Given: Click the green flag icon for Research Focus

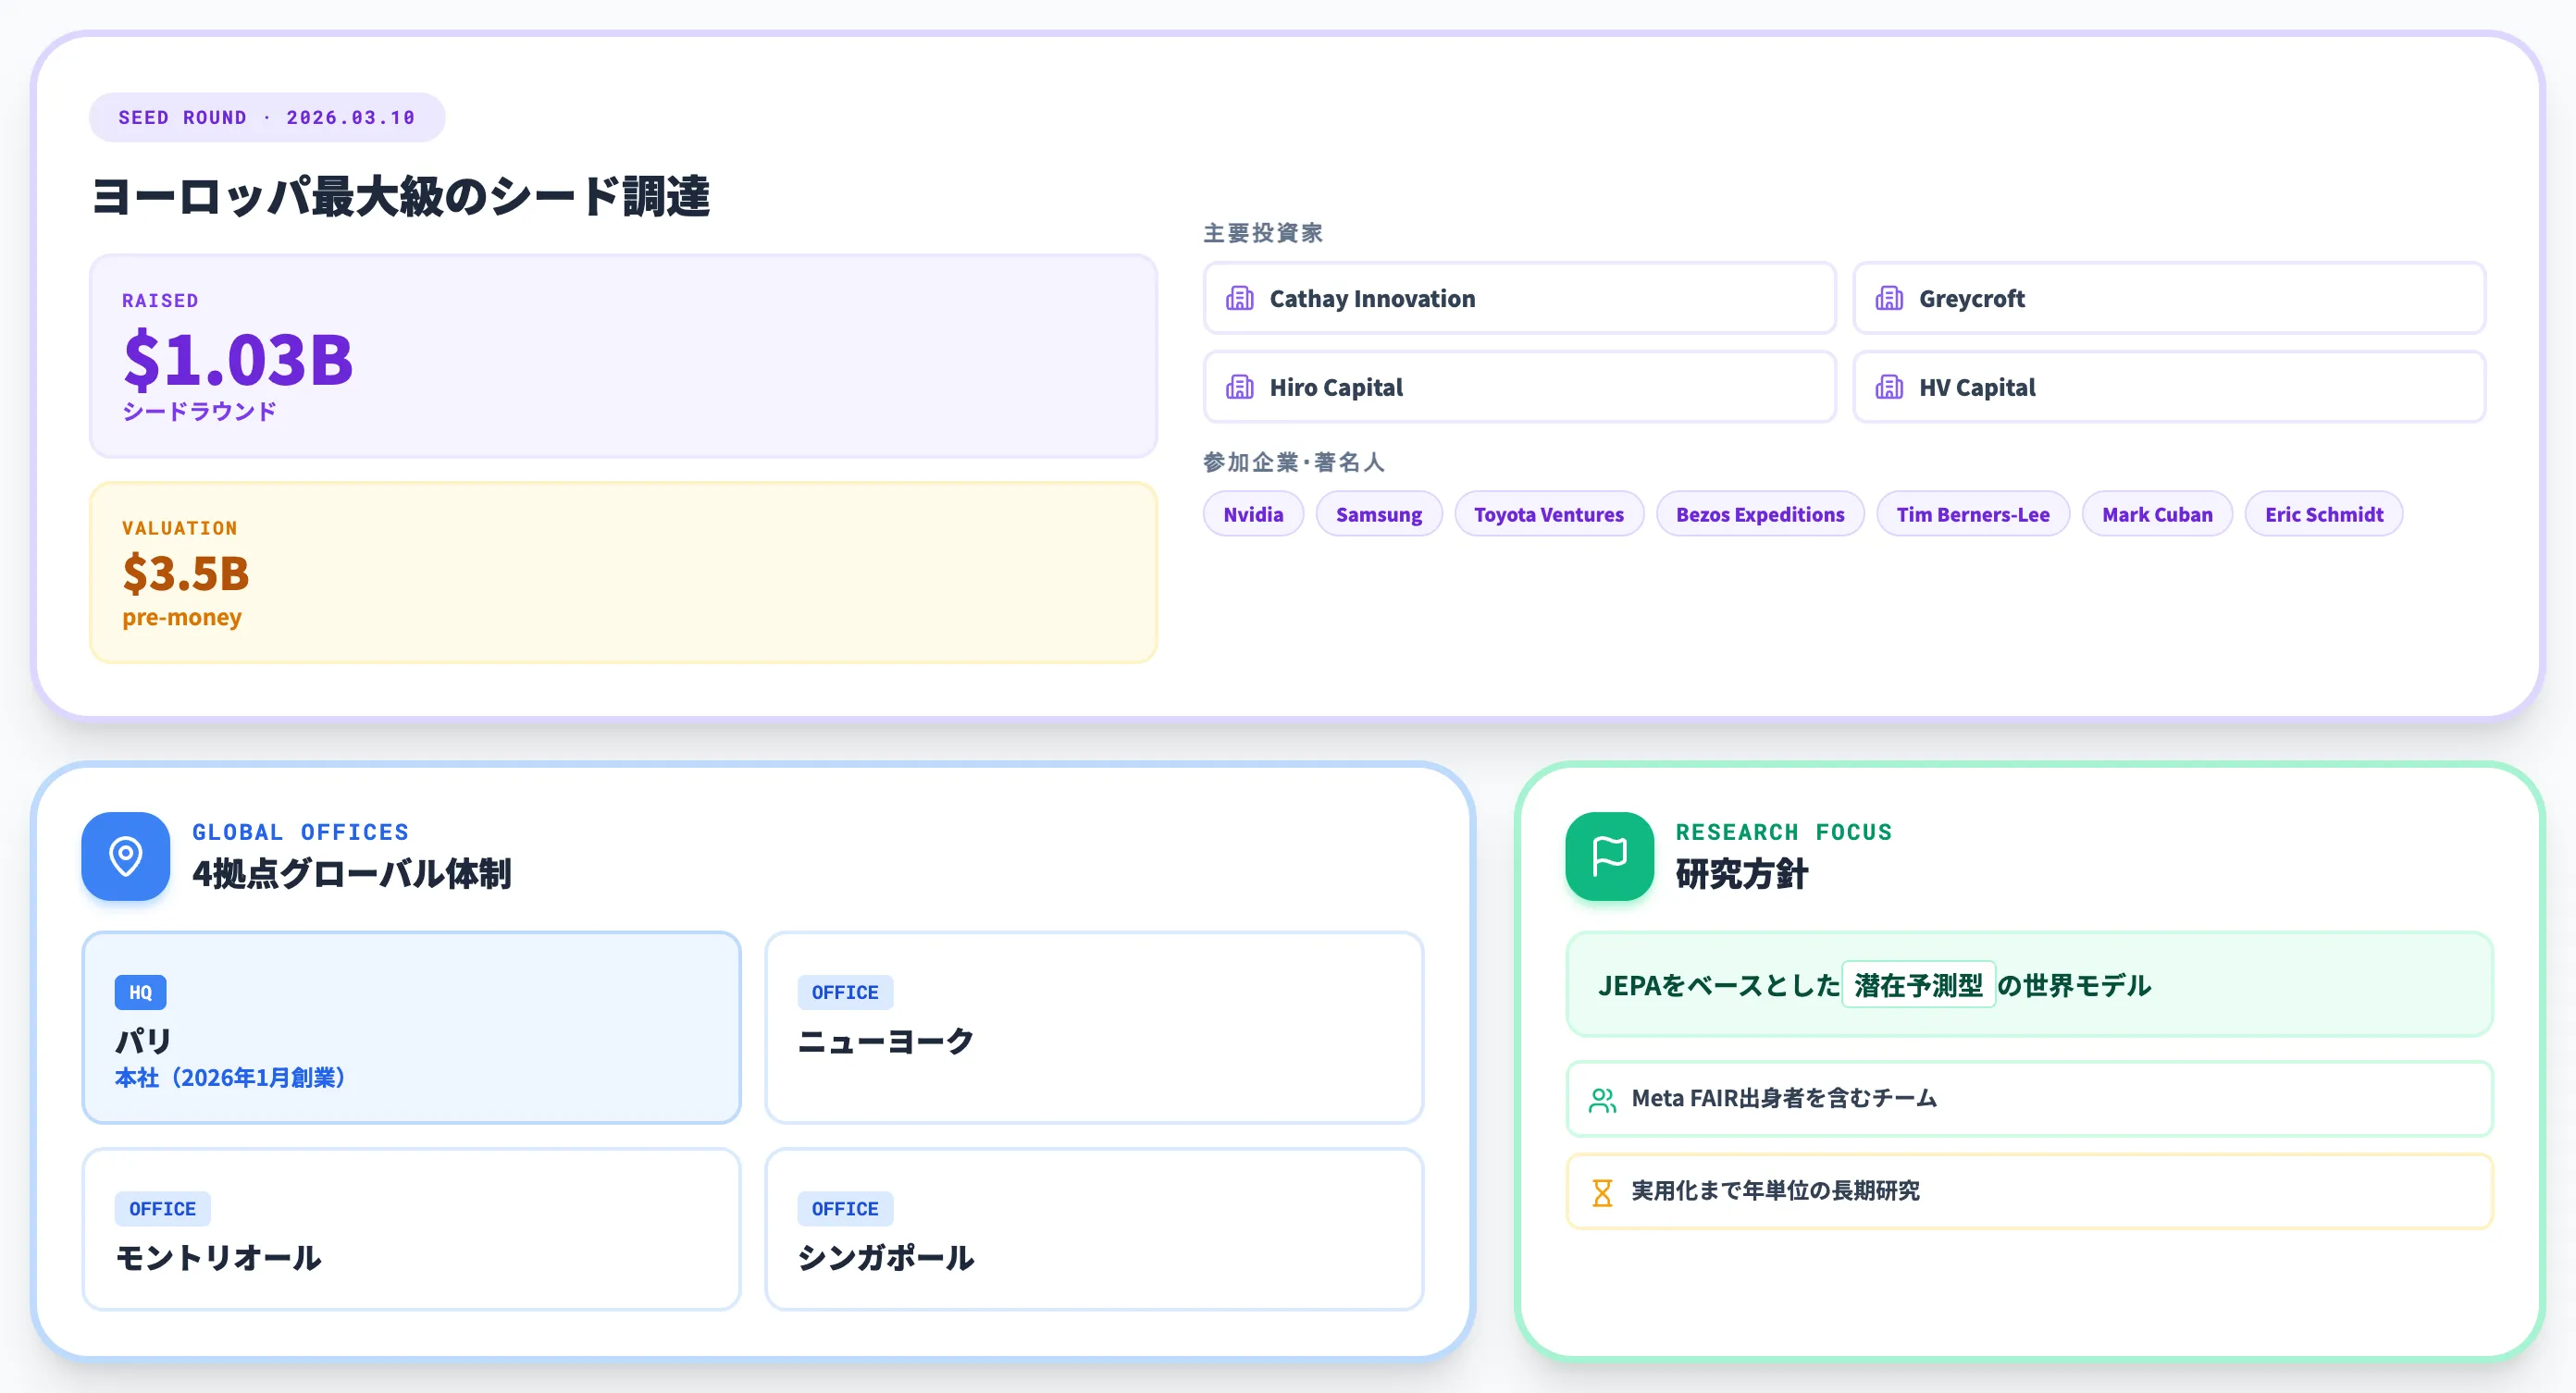Looking at the screenshot, I should [x=1609, y=856].
